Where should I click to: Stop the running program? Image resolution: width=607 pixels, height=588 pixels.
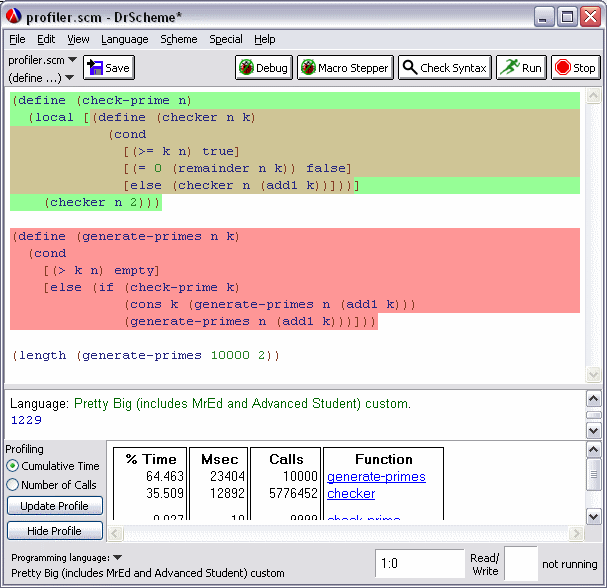point(576,68)
